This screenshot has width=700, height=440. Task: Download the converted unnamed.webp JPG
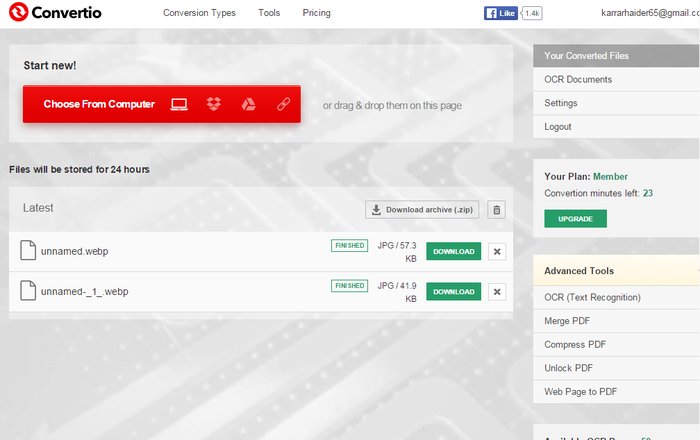point(454,251)
